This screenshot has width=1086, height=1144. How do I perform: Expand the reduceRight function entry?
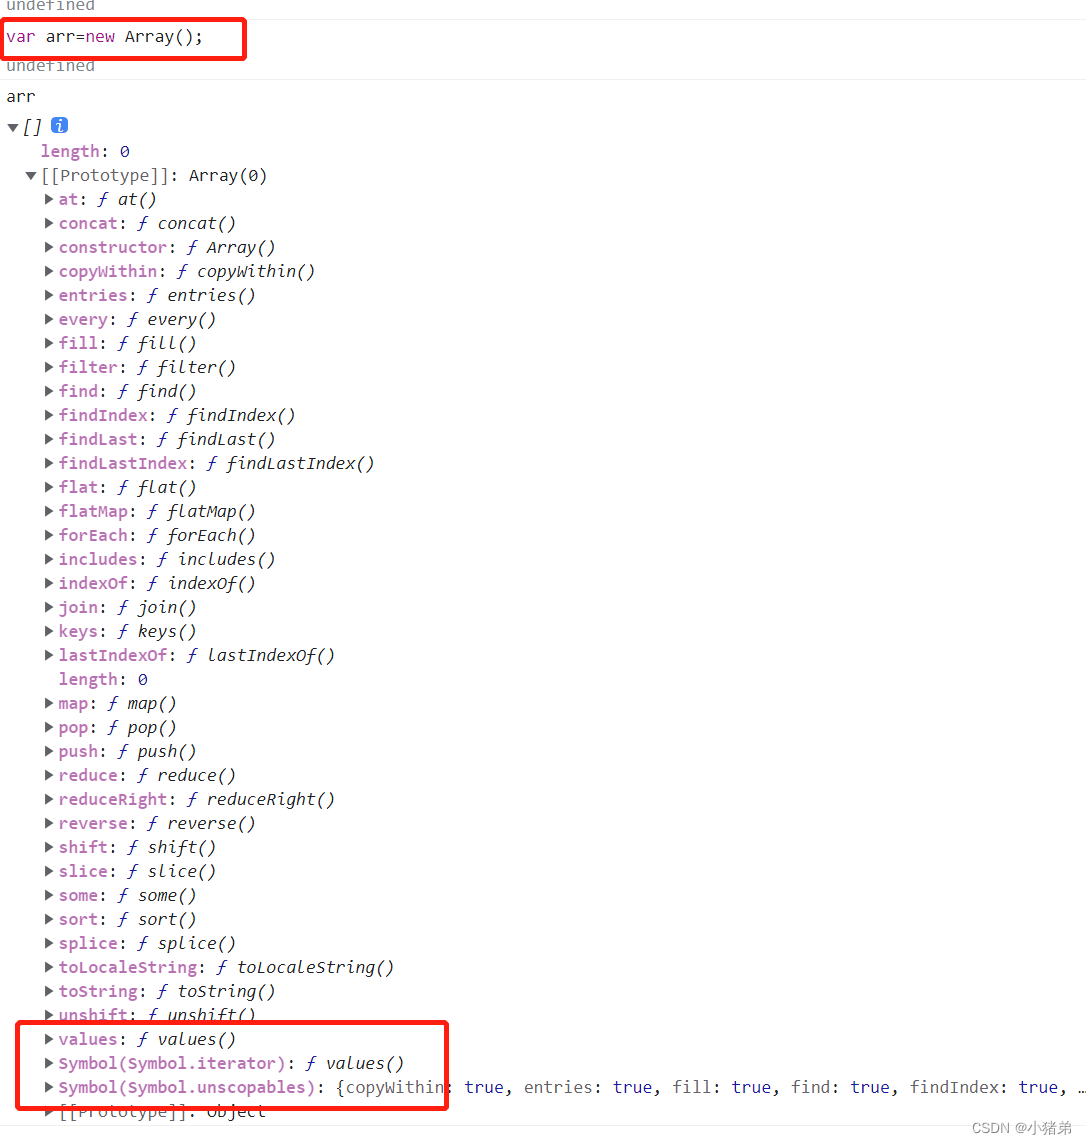coord(48,800)
